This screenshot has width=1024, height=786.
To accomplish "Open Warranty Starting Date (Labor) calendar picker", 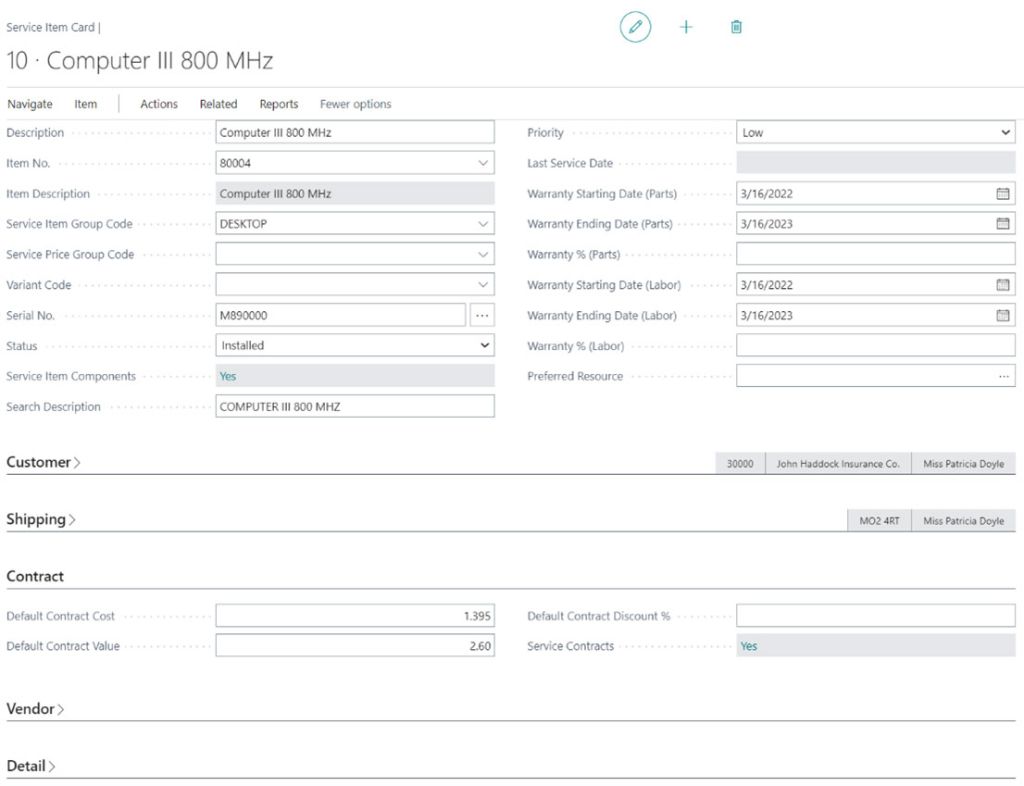I will (1003, 284).
